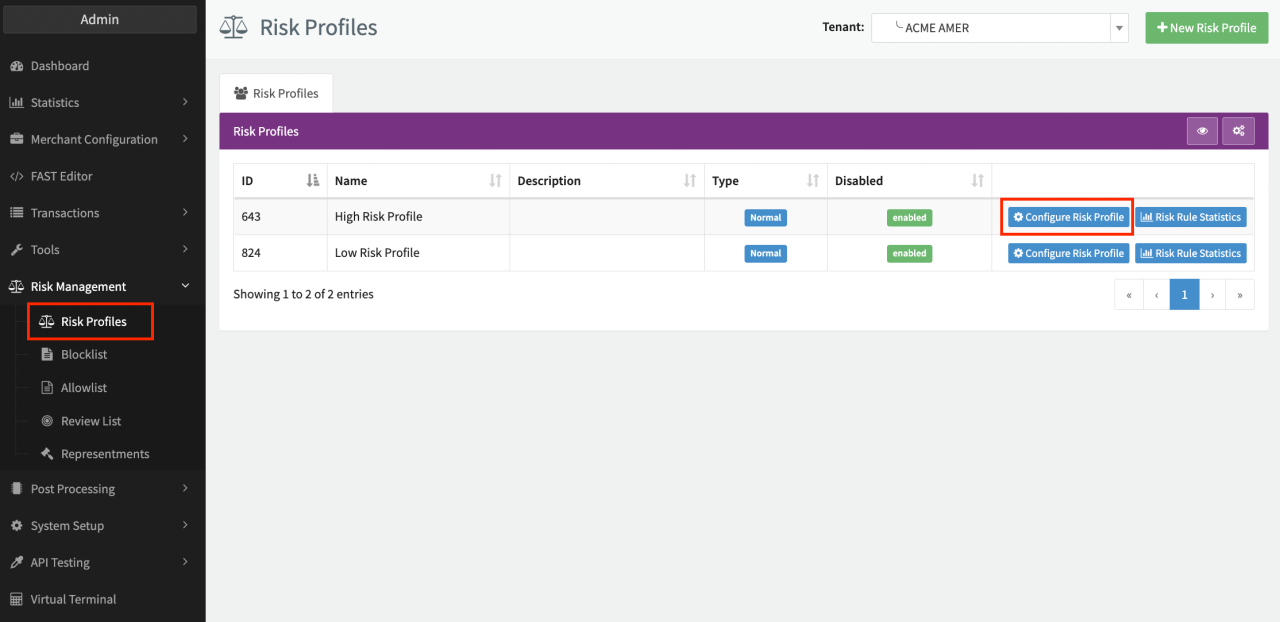Viewport: 1280px width, 622px height.
Task: Click the eye icon in Risk Profiles header
Action: point(1202,131)
